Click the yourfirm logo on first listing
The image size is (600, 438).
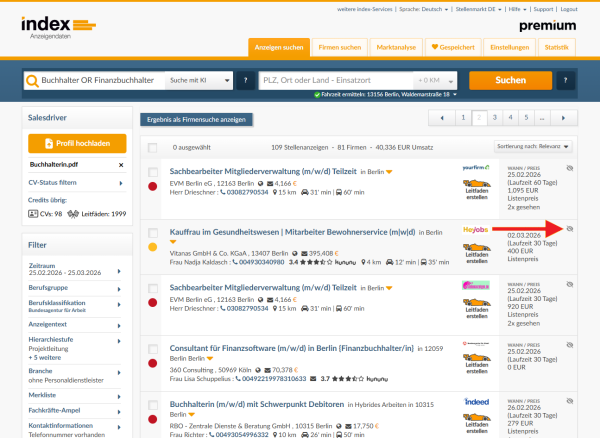(480, 169)
